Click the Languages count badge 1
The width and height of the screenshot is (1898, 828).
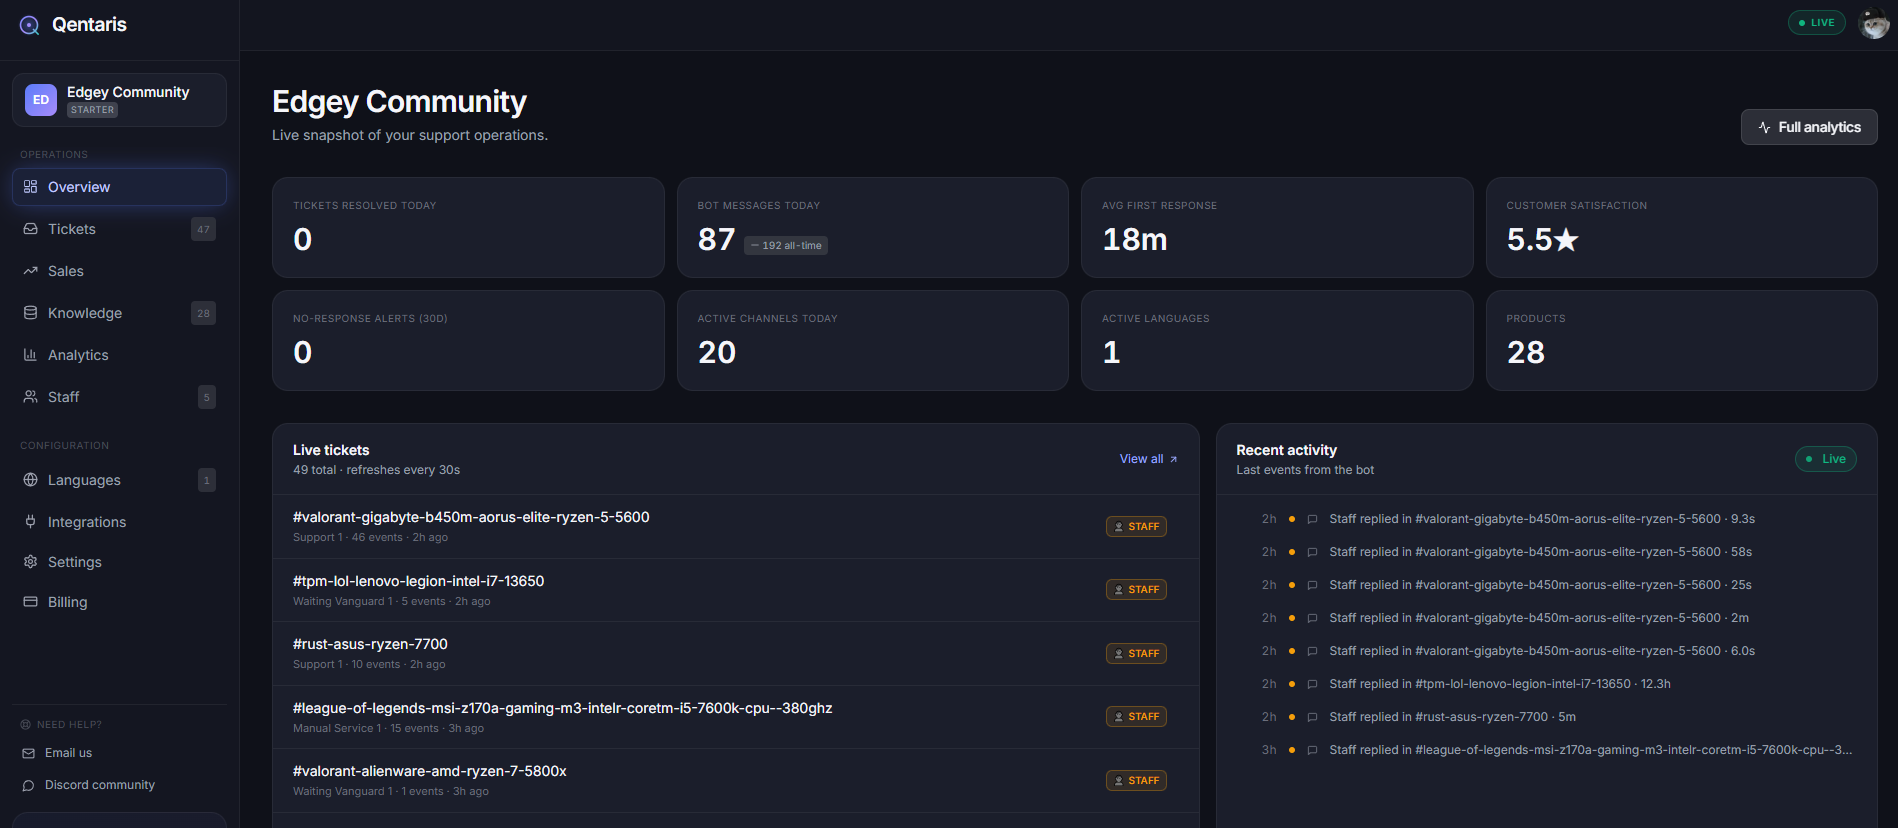207,480
